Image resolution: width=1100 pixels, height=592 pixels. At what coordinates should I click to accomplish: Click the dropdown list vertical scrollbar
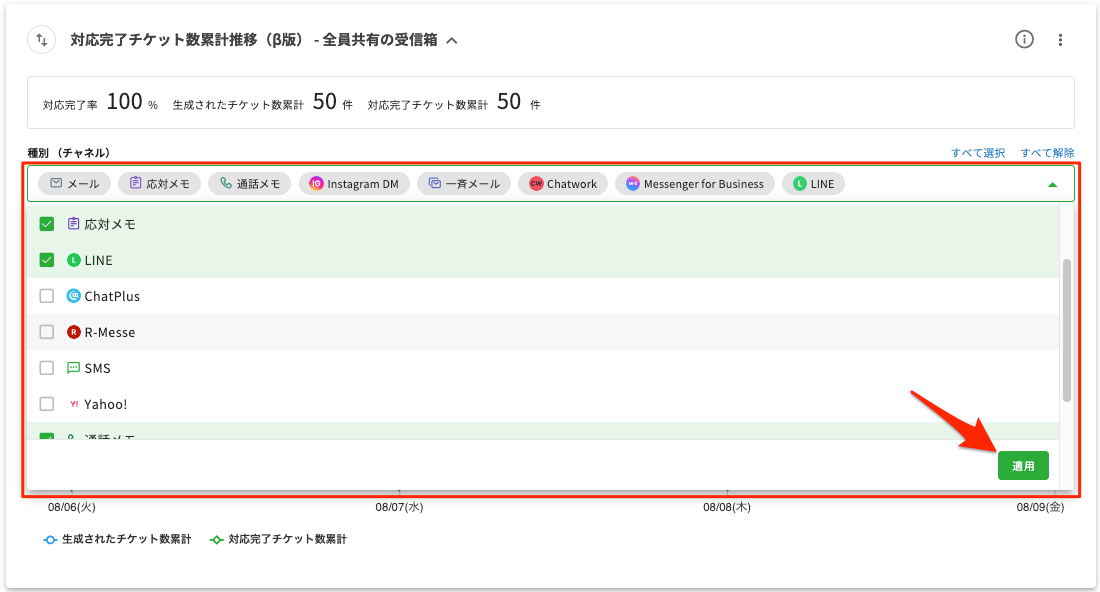click(1067, 330)
